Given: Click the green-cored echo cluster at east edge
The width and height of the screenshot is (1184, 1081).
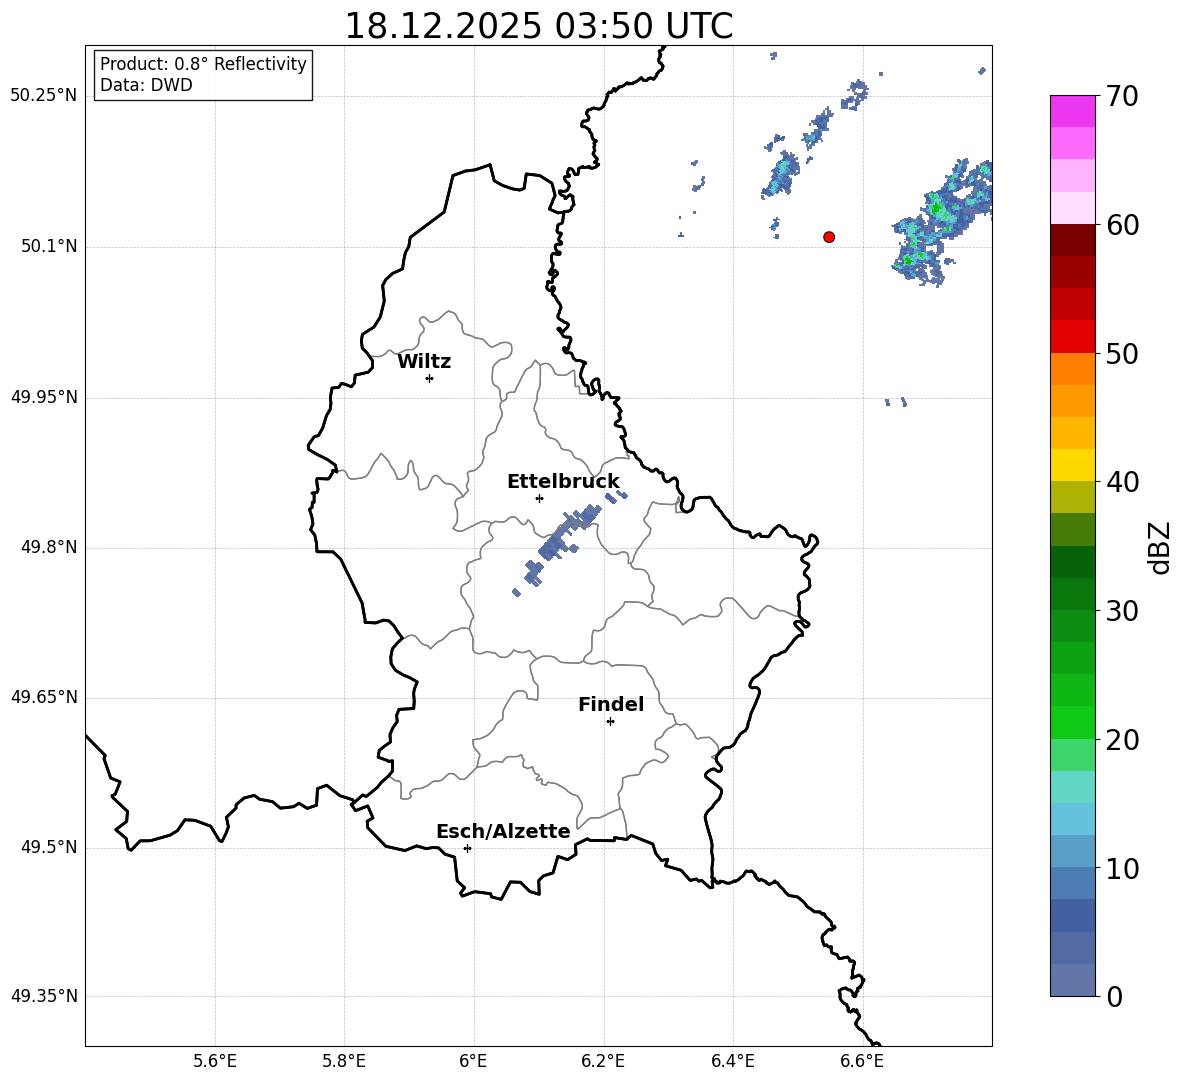Looking at the screenshot, I should point(940,223).
